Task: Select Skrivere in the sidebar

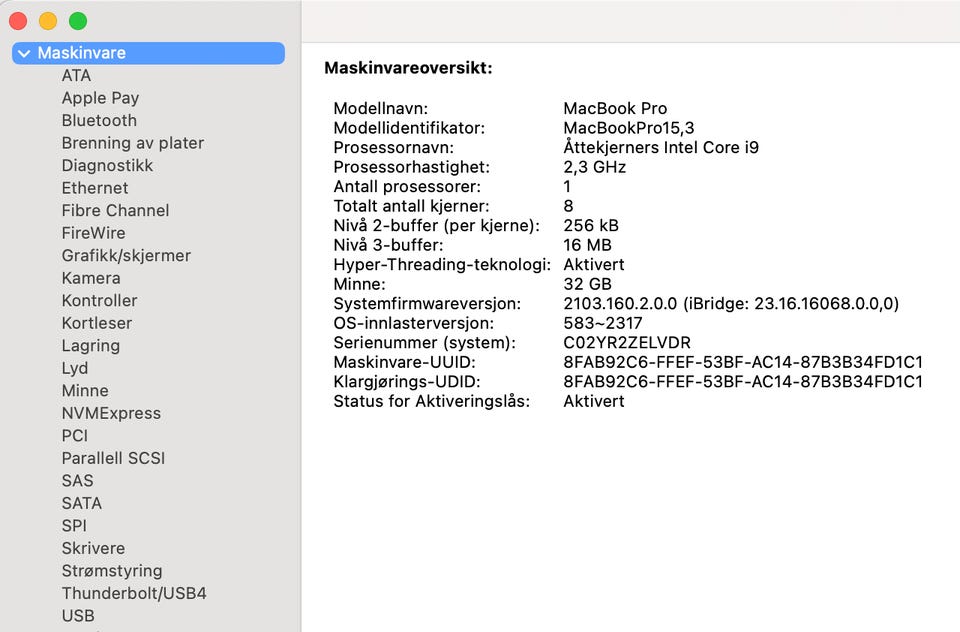Action: click(x=93, y=549)
